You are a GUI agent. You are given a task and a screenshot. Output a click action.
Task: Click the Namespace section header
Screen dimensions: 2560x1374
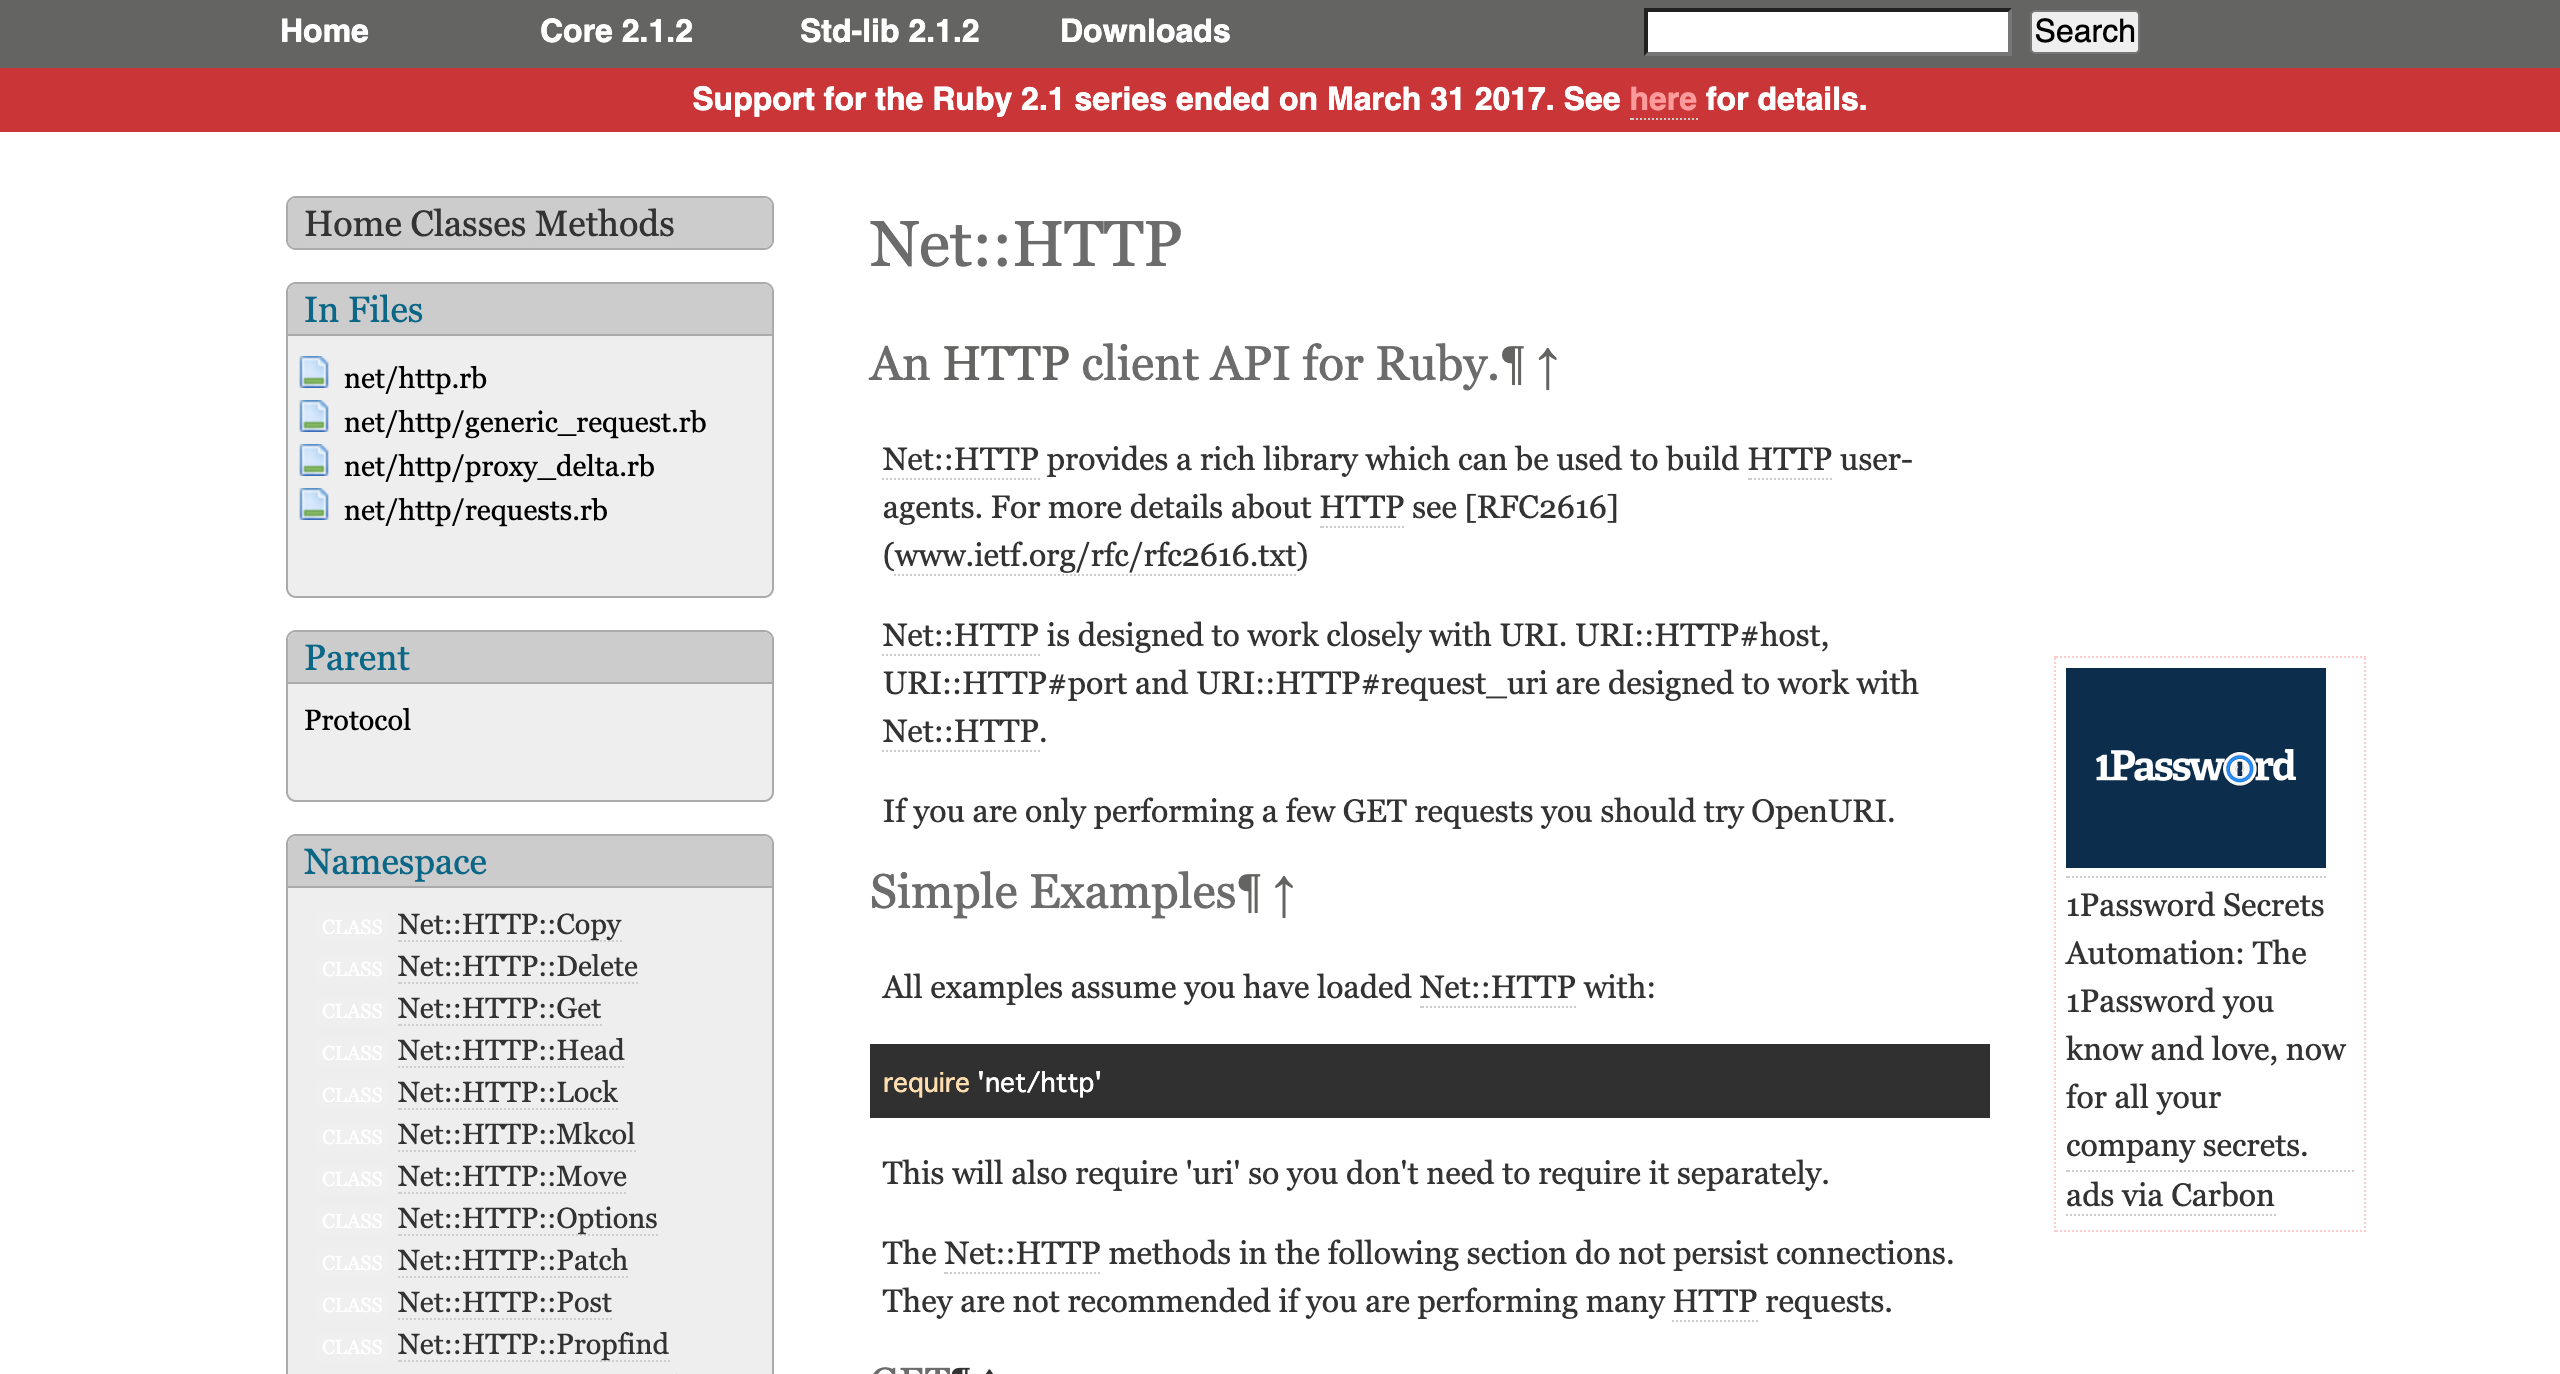point(395,862)
